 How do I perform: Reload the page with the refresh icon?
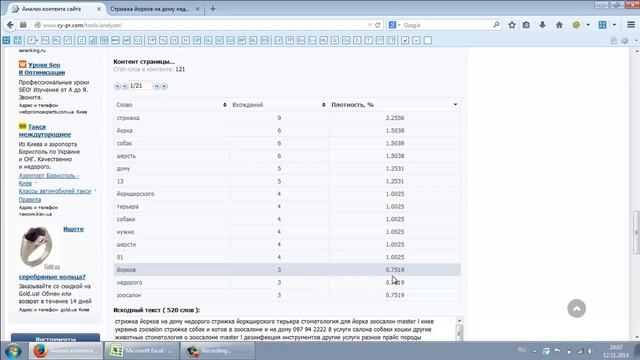coord(378,25)
